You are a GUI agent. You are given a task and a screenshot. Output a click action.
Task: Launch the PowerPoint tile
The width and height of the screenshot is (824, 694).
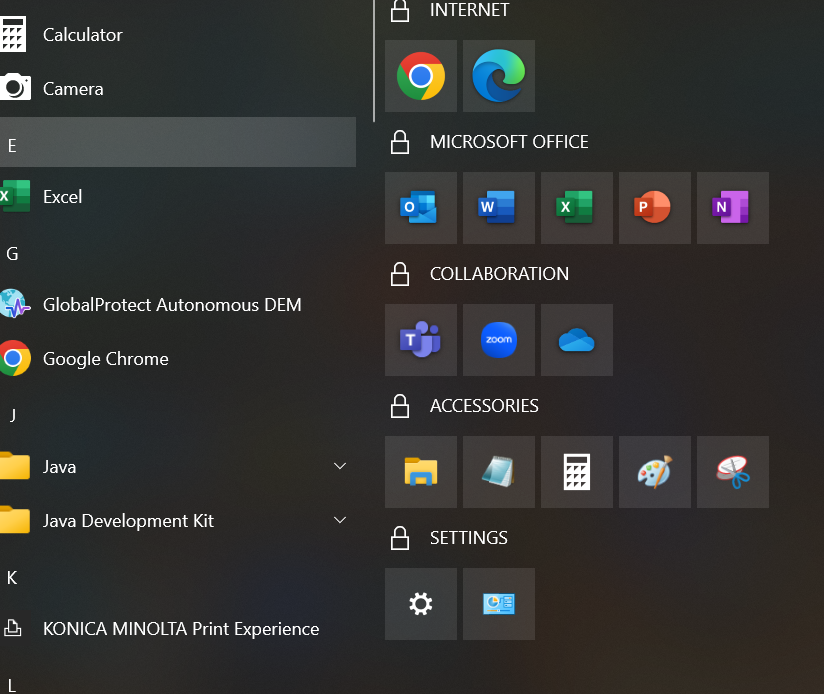pyautogui.click(x=655, y=208)
